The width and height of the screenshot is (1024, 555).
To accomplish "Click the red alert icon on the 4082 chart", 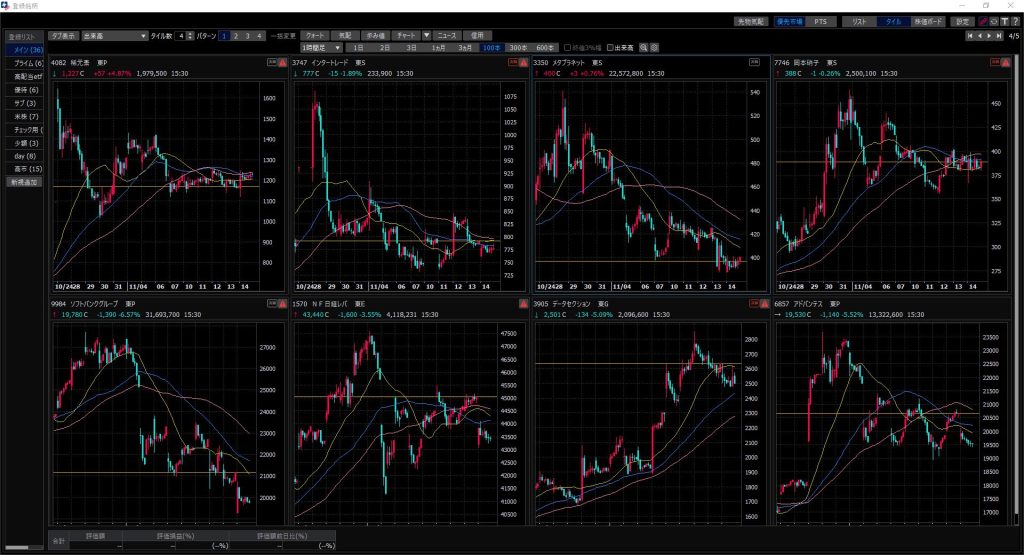I will tap(282, 62).
